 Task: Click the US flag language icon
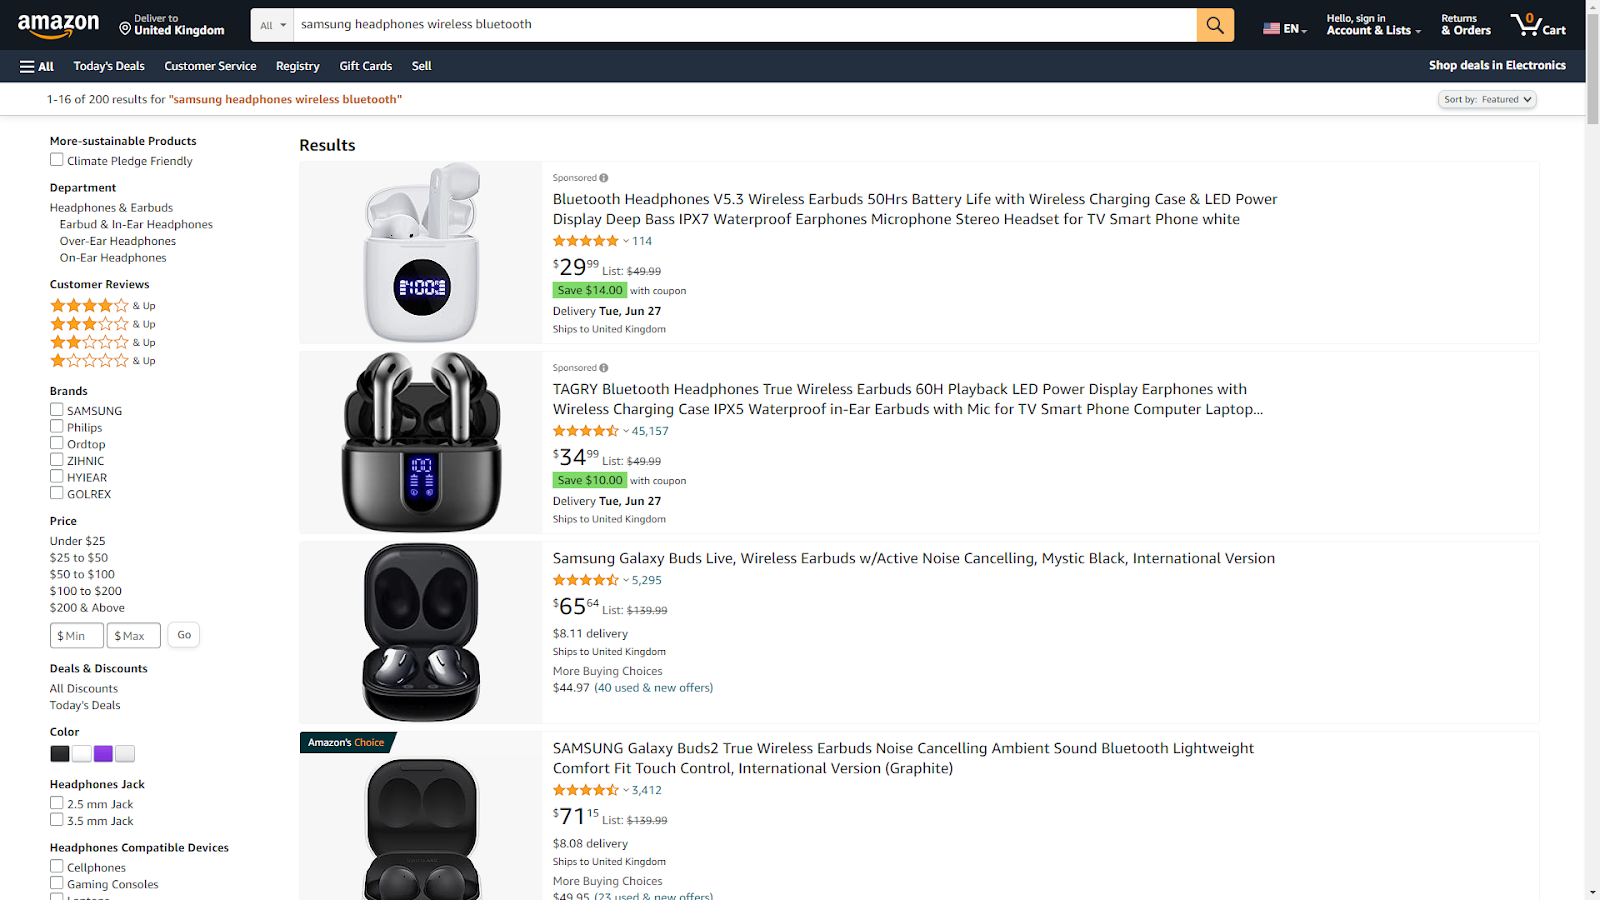pos(1271,28)
